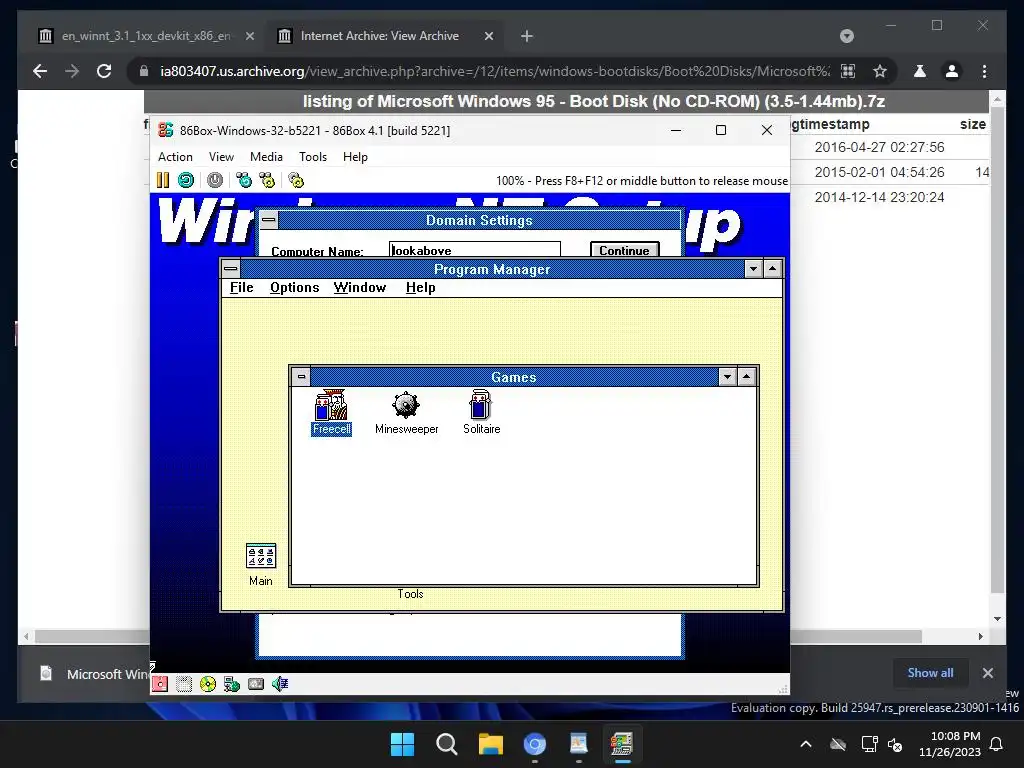The height and width of the screenshot is (768, 1024).
Task: Click the red floppy disk status icon
Action: coord(160,684)
